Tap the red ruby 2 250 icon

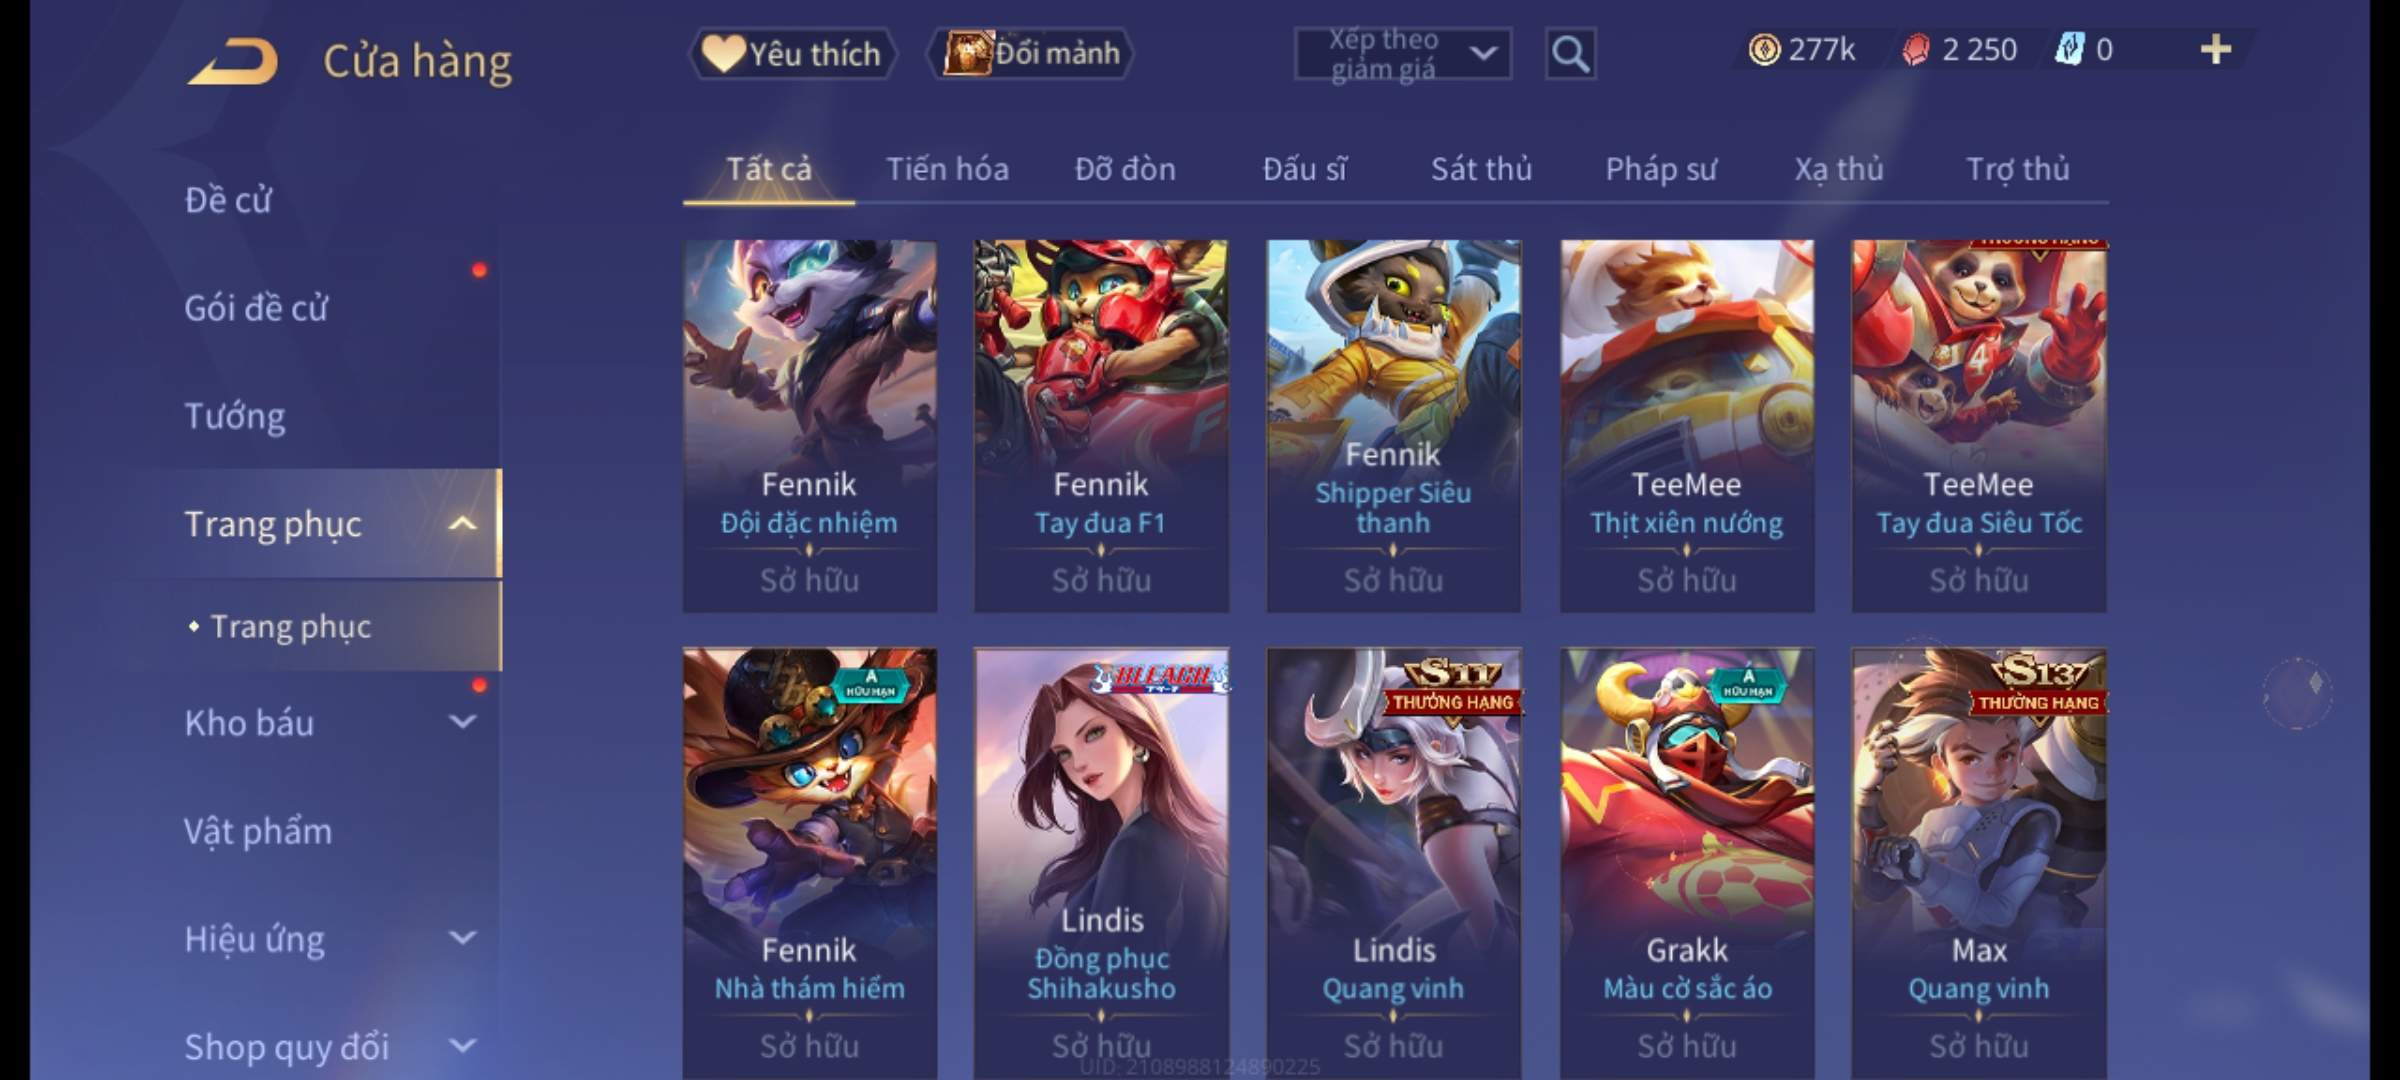coord(1915,50)
